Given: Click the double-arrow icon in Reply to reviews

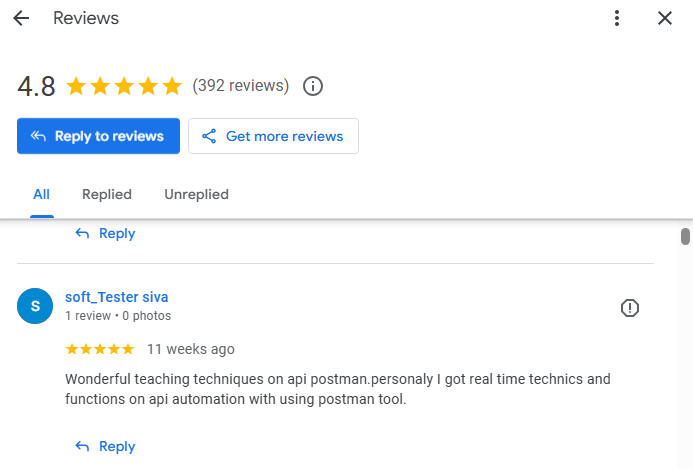Looking at the screenshot, I should coord(38,136).
